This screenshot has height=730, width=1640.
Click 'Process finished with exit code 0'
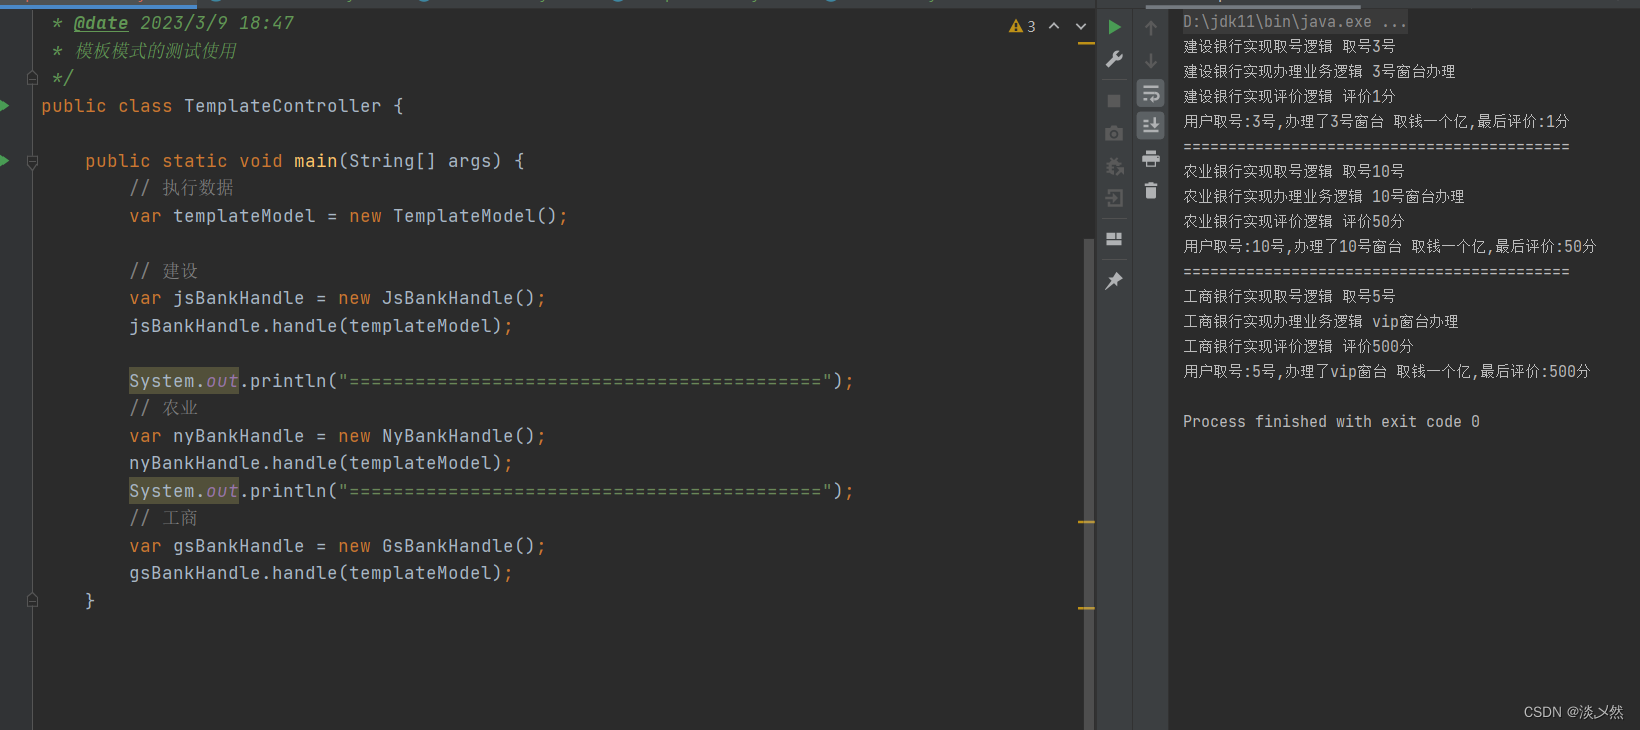coord(1331,422)
